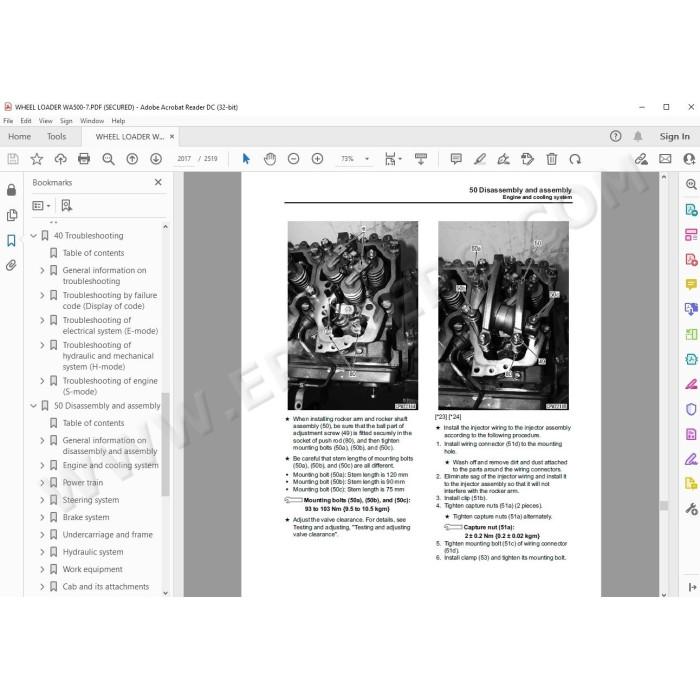Switch to the Home tab
Image resolution: width=700 pixels, height=700 pixels.
20,137
